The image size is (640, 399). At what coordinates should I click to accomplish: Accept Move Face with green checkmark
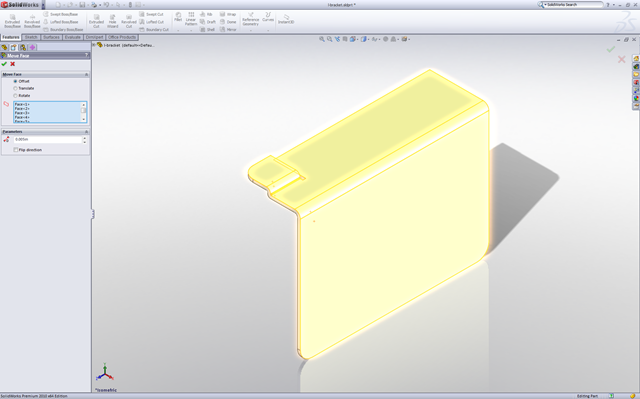4,64
